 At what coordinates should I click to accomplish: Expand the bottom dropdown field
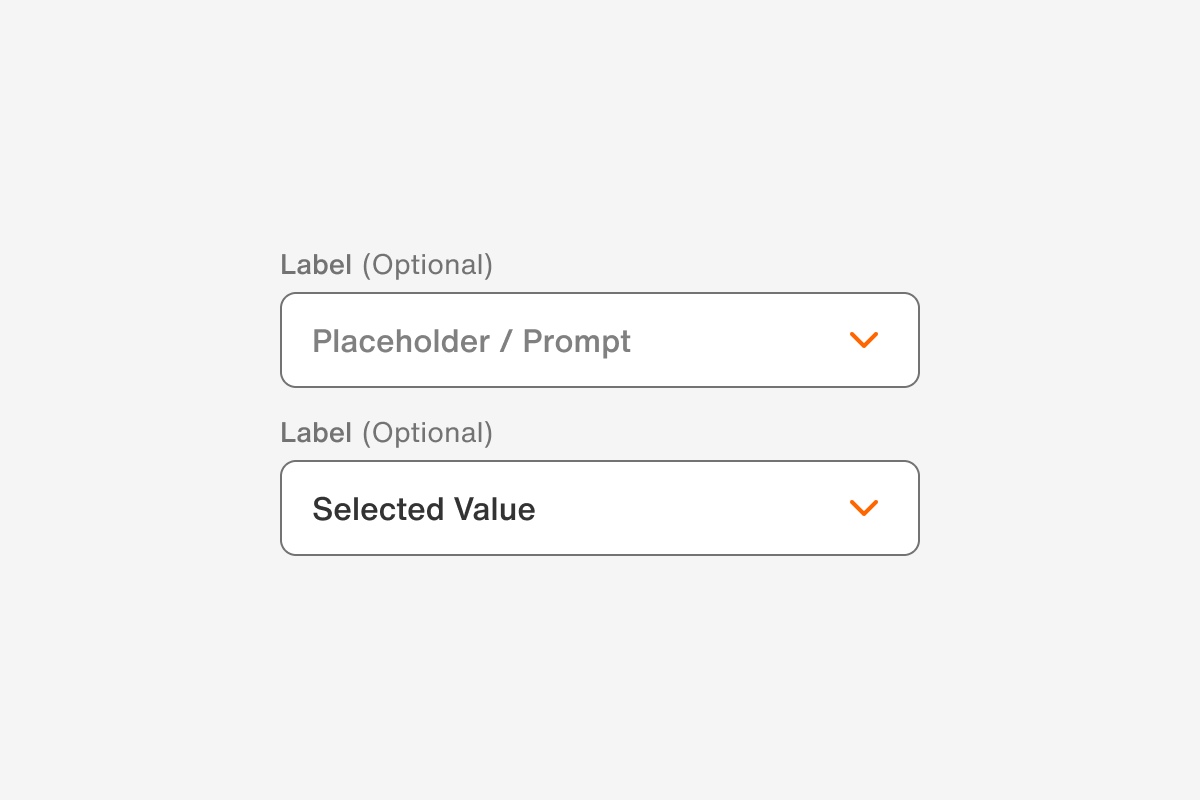click(600, 508)
